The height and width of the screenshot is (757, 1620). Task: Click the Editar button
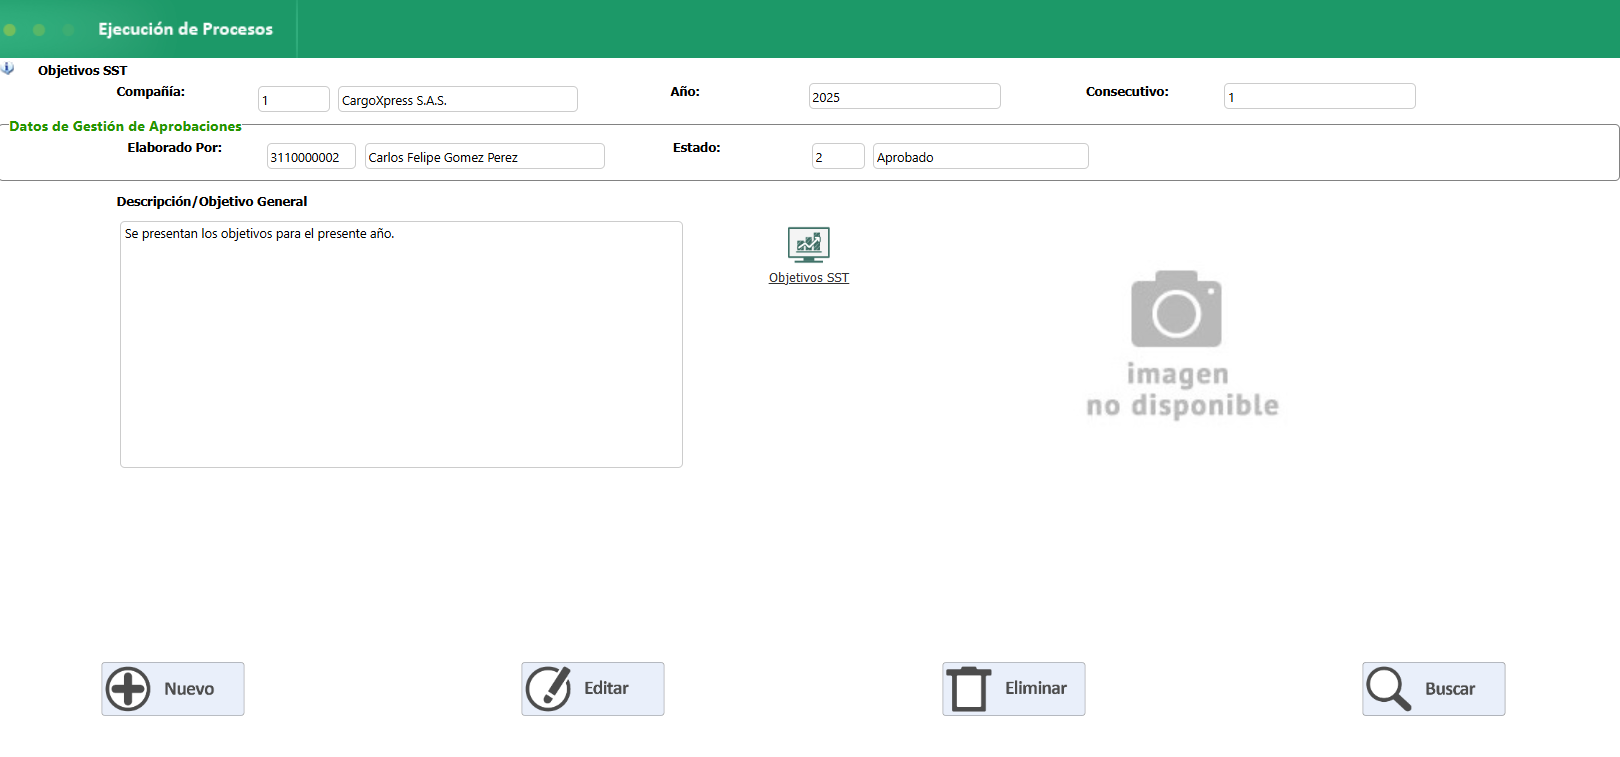(x=593, y=689)
